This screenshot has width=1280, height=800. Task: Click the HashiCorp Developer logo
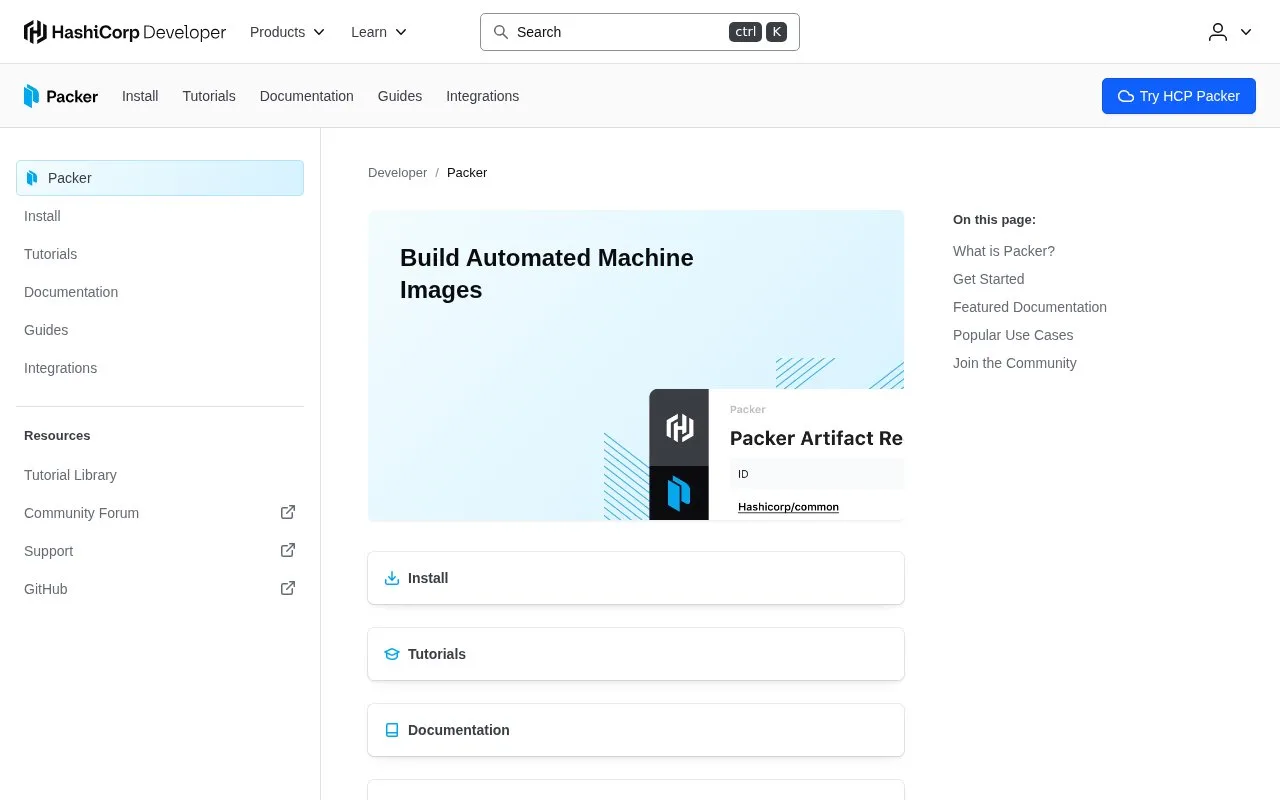point(125,32)
